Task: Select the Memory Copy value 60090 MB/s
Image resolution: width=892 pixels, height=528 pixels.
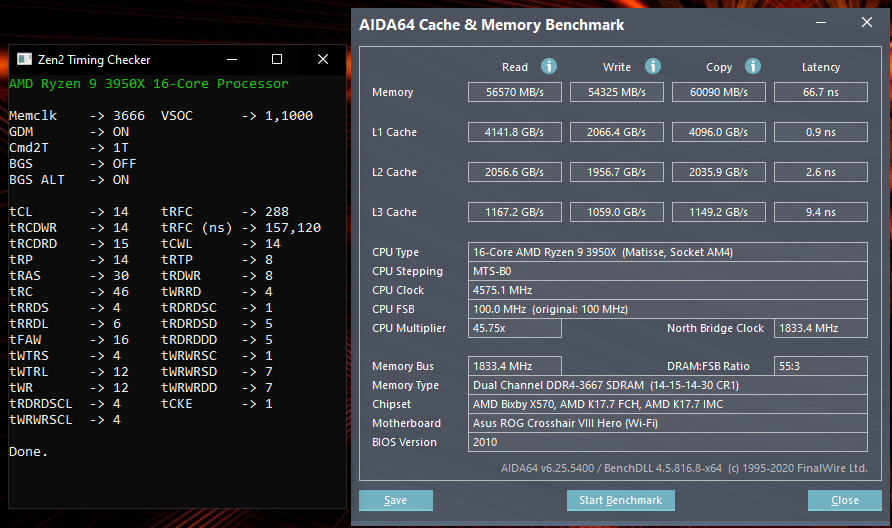Action: coord(718,92)
